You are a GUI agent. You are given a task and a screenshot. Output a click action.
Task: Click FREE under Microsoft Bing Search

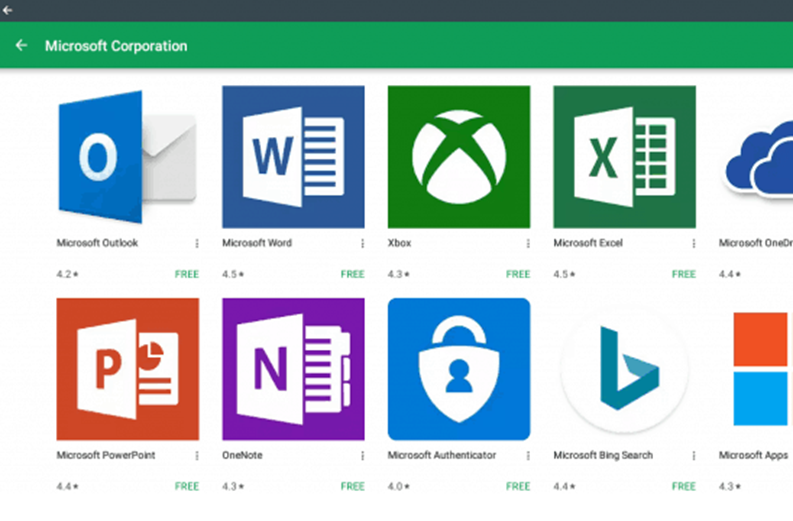(684, 486)
